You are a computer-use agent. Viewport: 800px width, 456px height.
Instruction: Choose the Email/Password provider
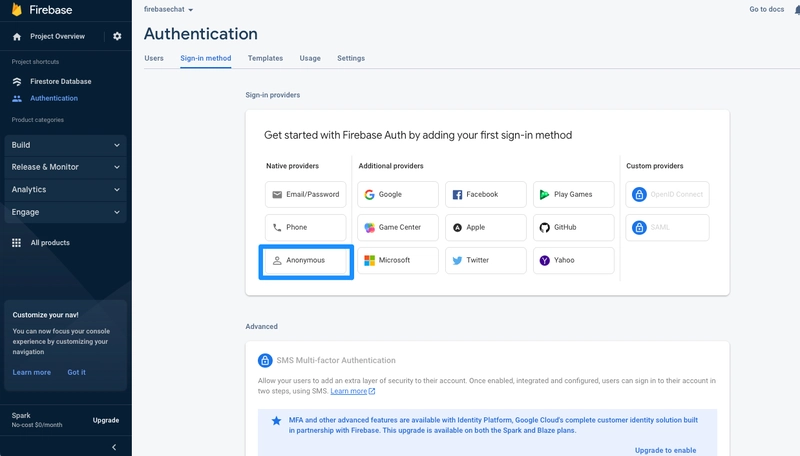tap(306, 194)
